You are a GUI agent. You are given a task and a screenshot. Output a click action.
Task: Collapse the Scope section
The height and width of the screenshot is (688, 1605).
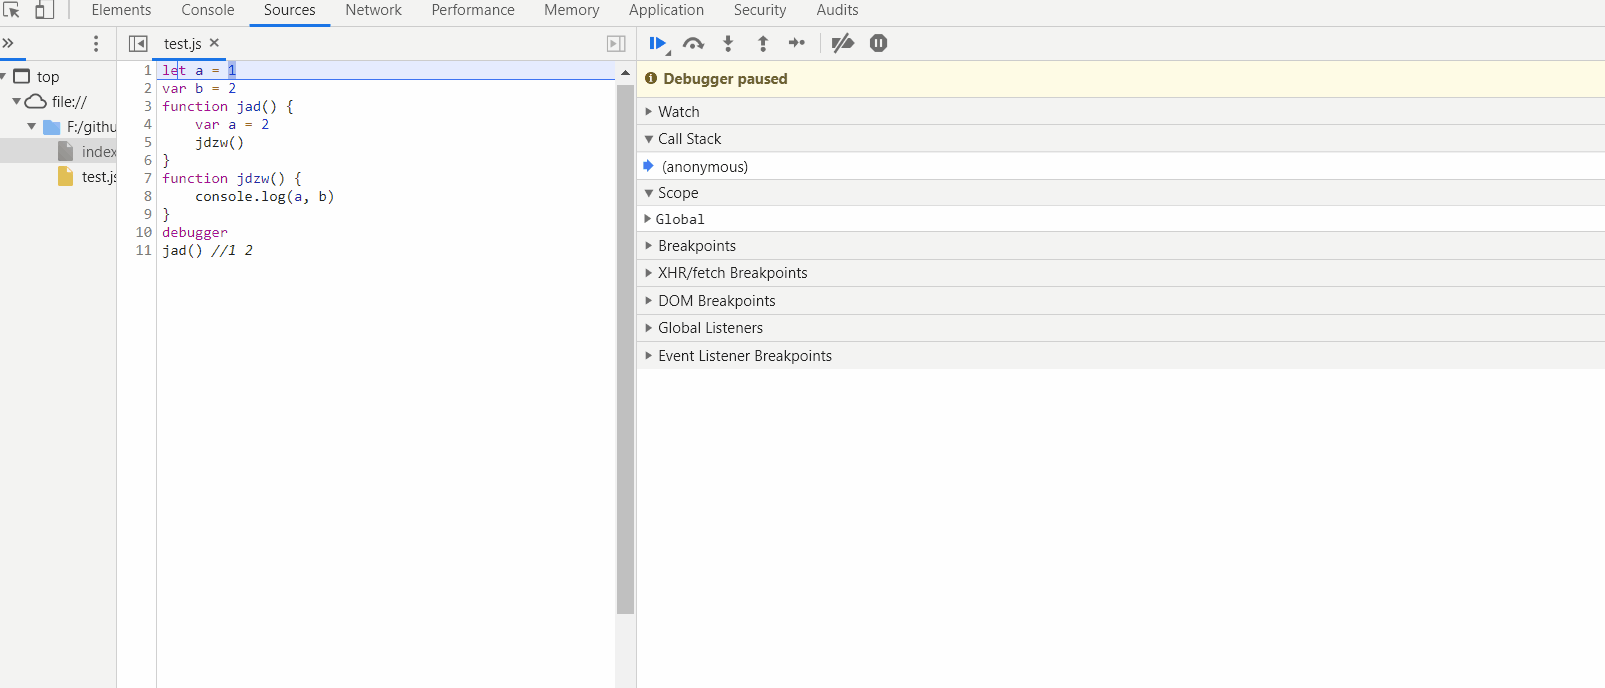(x=1120, y=193)
